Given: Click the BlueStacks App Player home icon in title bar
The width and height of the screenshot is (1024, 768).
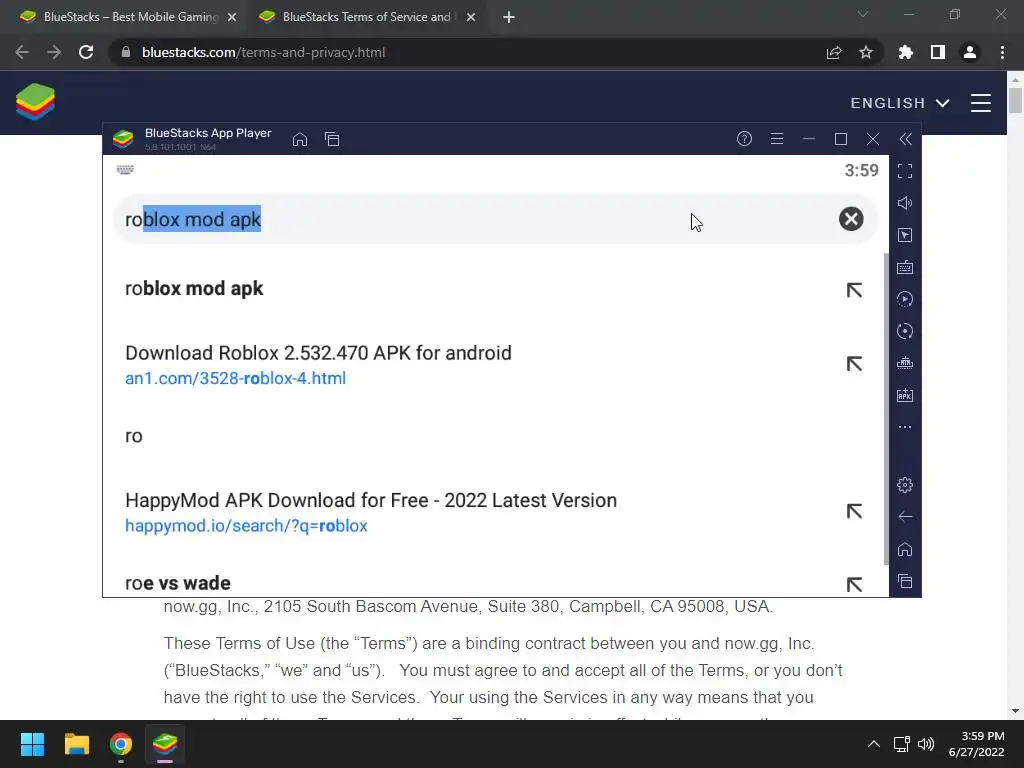Looking at the screenshot, I should (300, 139).
